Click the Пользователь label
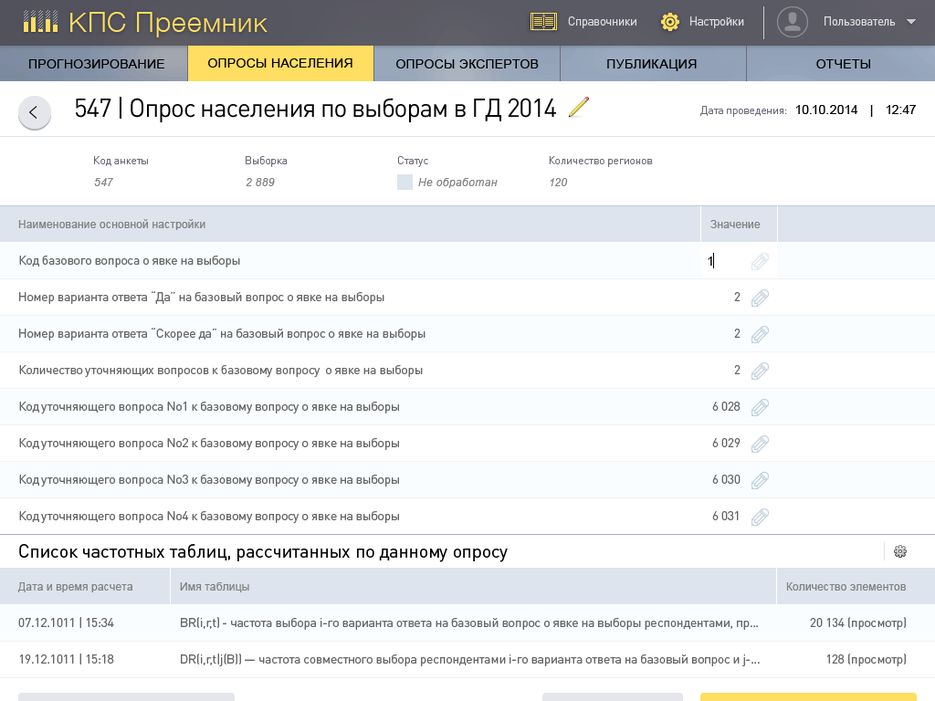935x701 pixels. [859, 21]
